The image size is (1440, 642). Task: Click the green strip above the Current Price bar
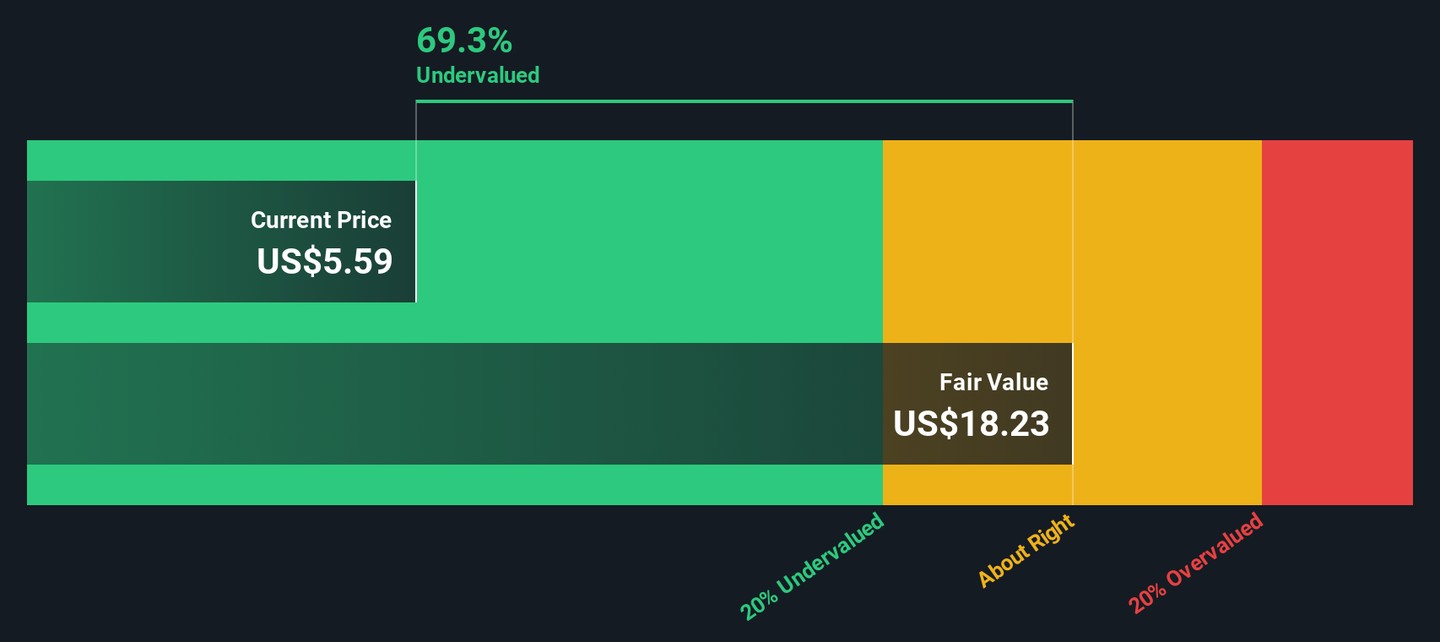[220, 160]
